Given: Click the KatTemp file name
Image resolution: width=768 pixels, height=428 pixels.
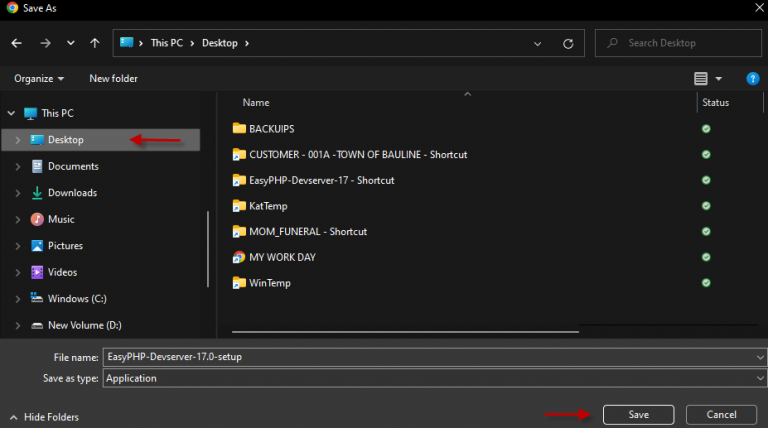Looking at the screenshot, I should coord(268,206).
